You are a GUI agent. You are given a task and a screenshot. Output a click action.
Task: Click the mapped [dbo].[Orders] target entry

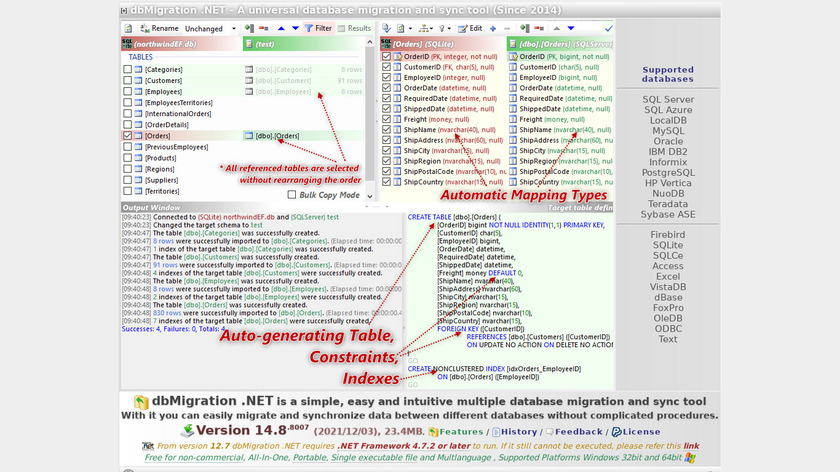pyautogui.click(x=277, y=136)
